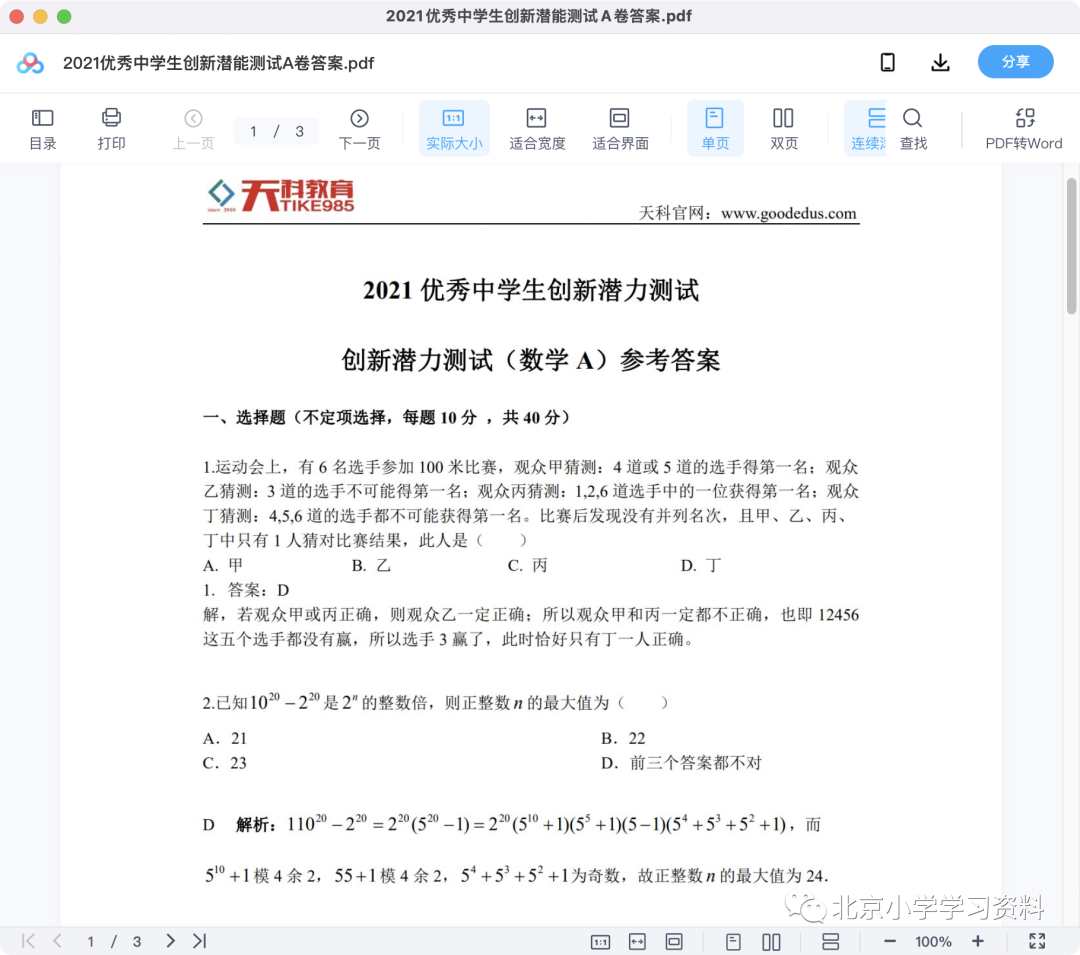The width and height of the screenshot is (1080, 955).
Task: Click bottom bar double page icon
Action: [771, 941]
